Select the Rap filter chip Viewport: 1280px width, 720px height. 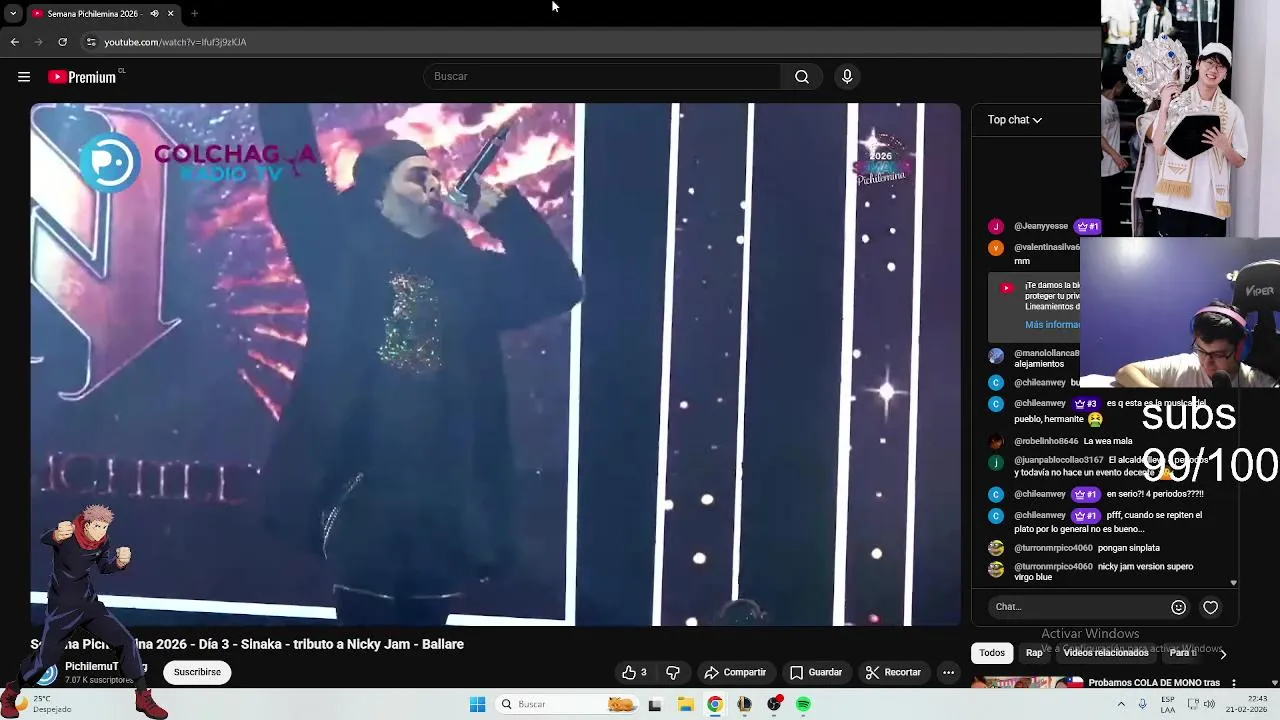(1034, 653)
